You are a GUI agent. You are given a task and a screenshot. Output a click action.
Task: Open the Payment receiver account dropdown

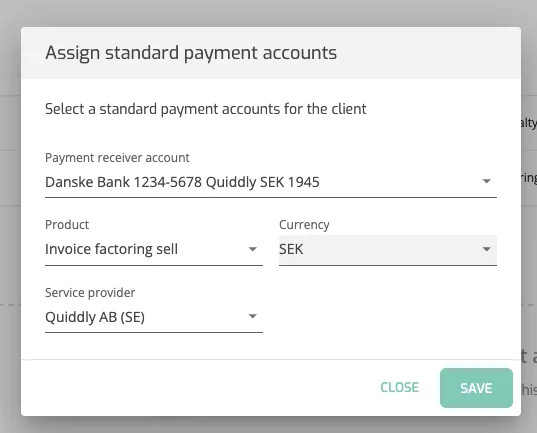(x=271, y=182)
